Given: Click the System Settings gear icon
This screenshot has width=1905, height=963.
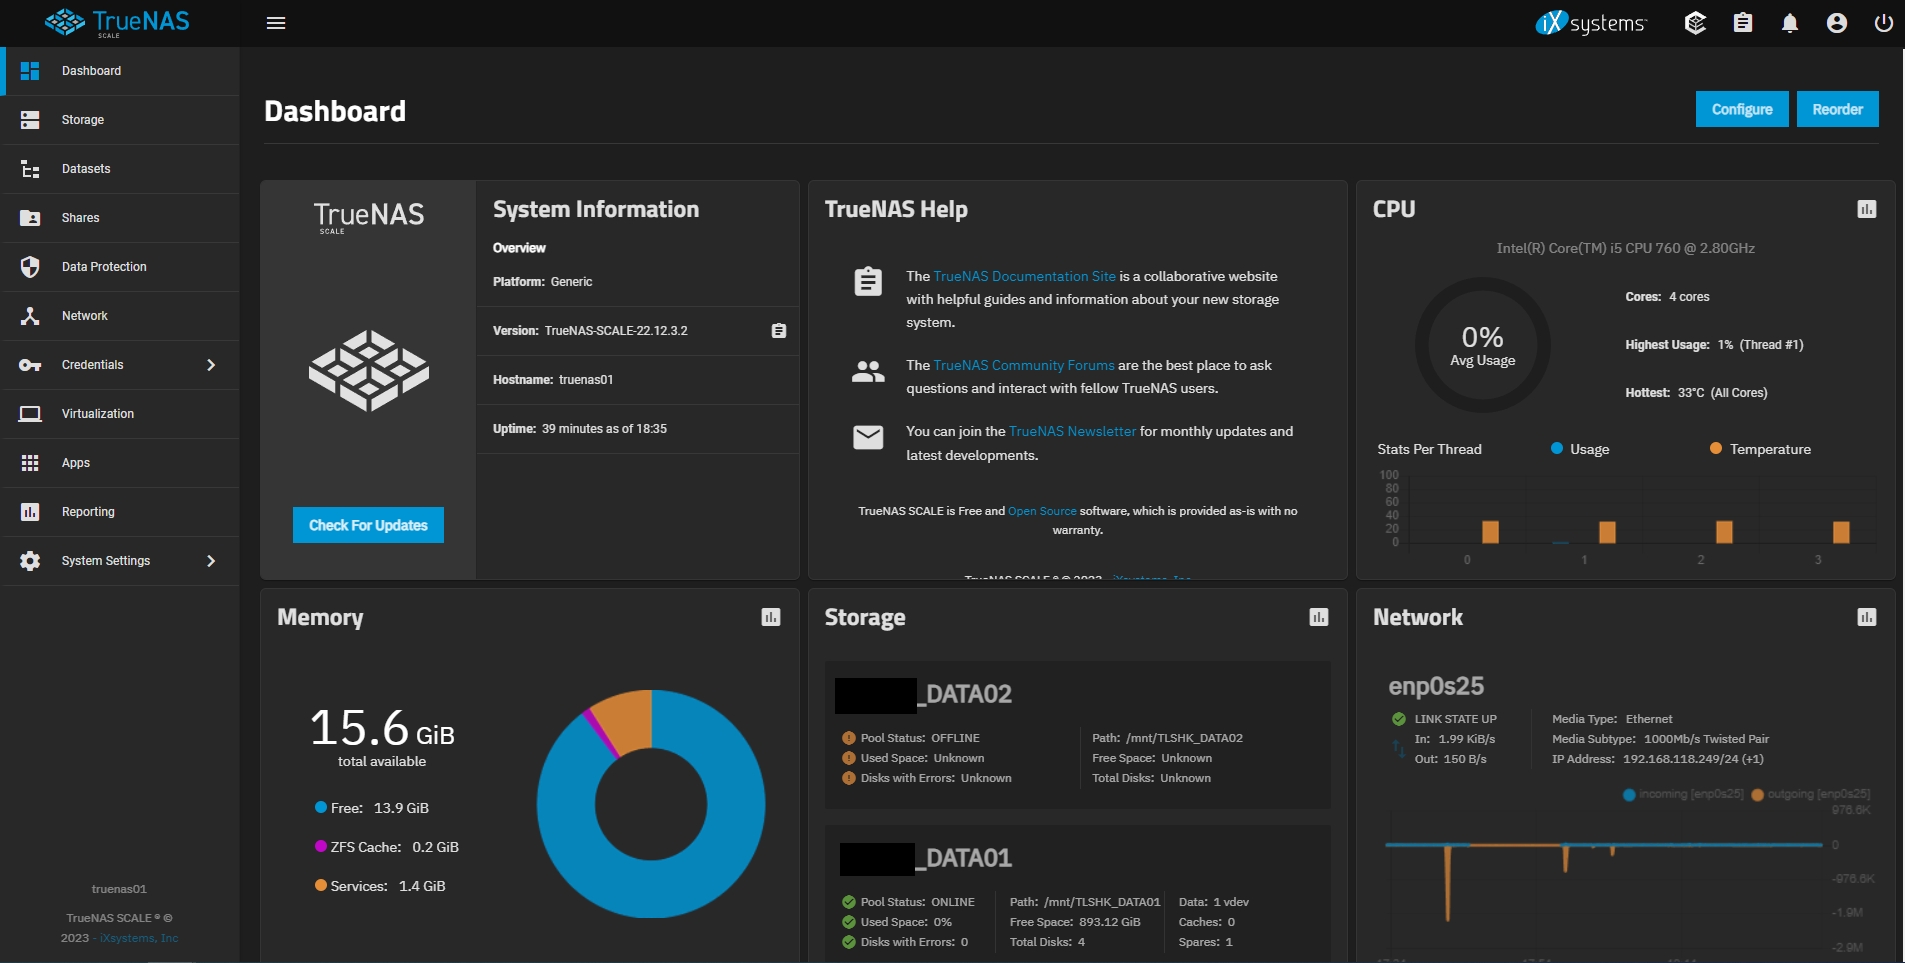Looking at the screenshot, I should coord(30,561).
